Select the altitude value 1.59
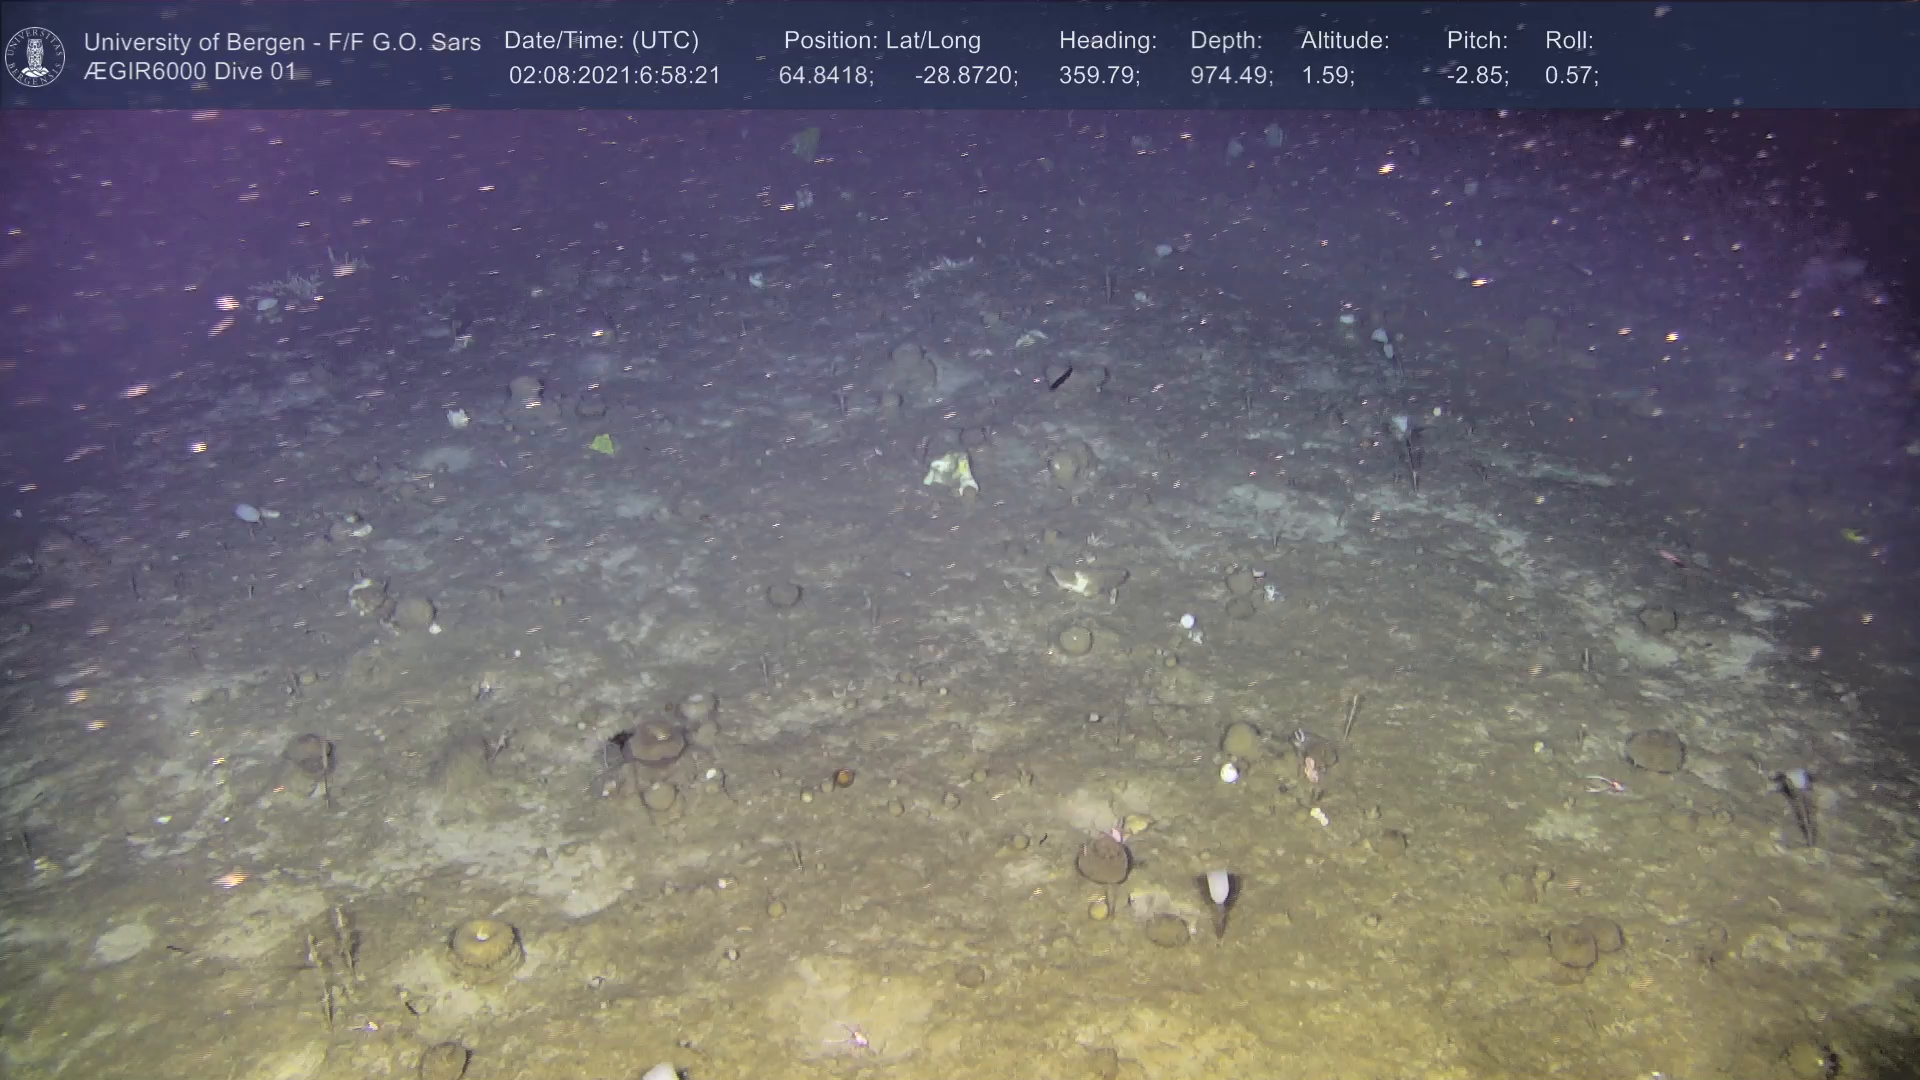 tap(1326, 76)
